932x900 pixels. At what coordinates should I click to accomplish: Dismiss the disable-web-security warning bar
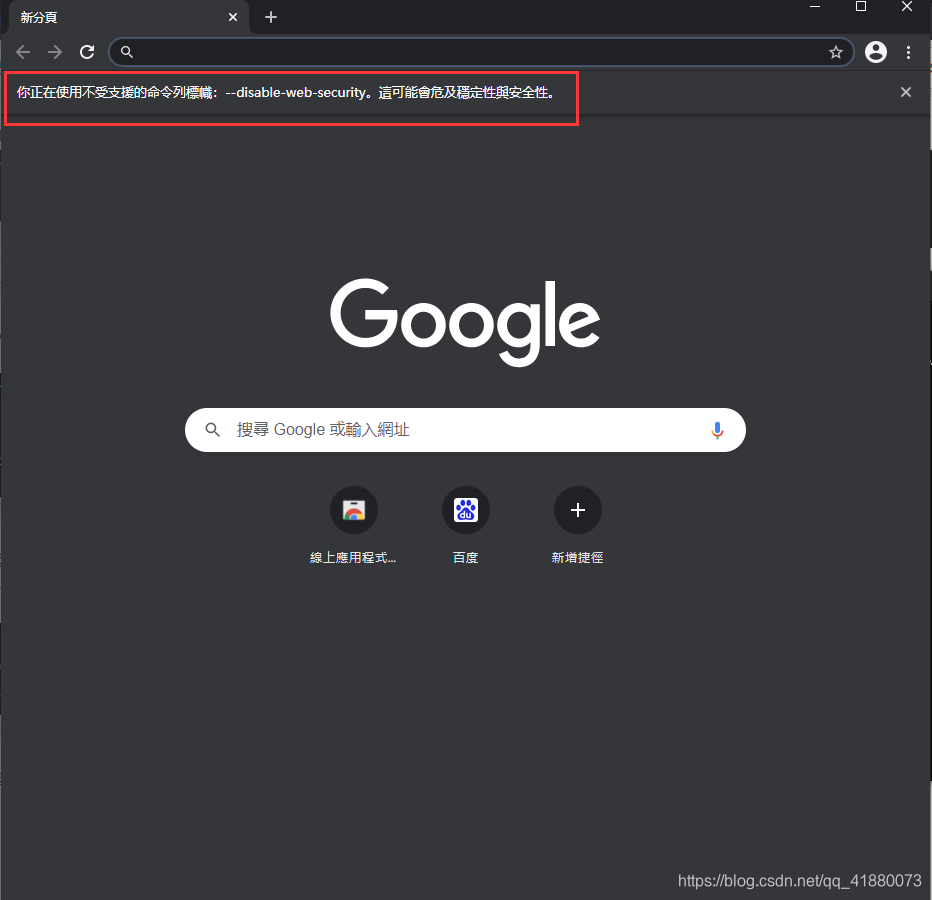click(x=906, y=92)
